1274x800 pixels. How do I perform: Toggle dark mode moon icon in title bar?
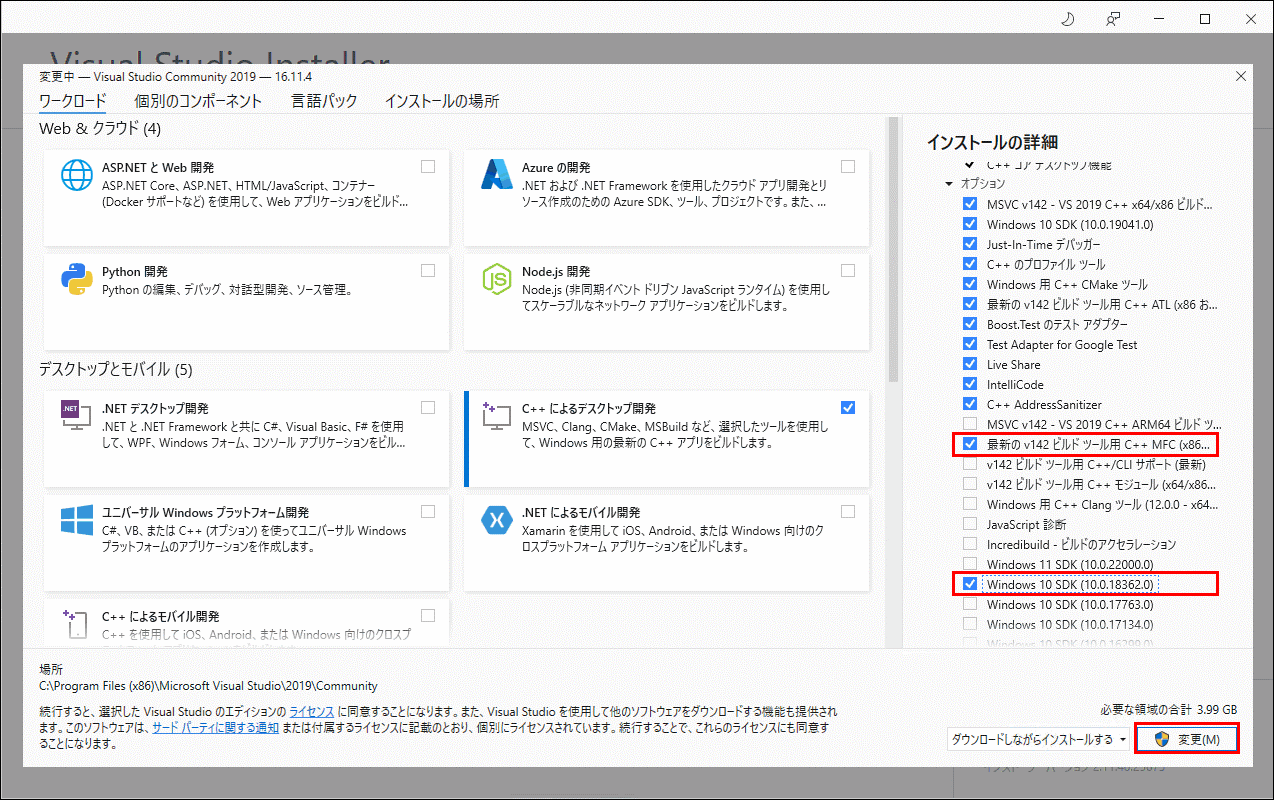point(1066,19)
